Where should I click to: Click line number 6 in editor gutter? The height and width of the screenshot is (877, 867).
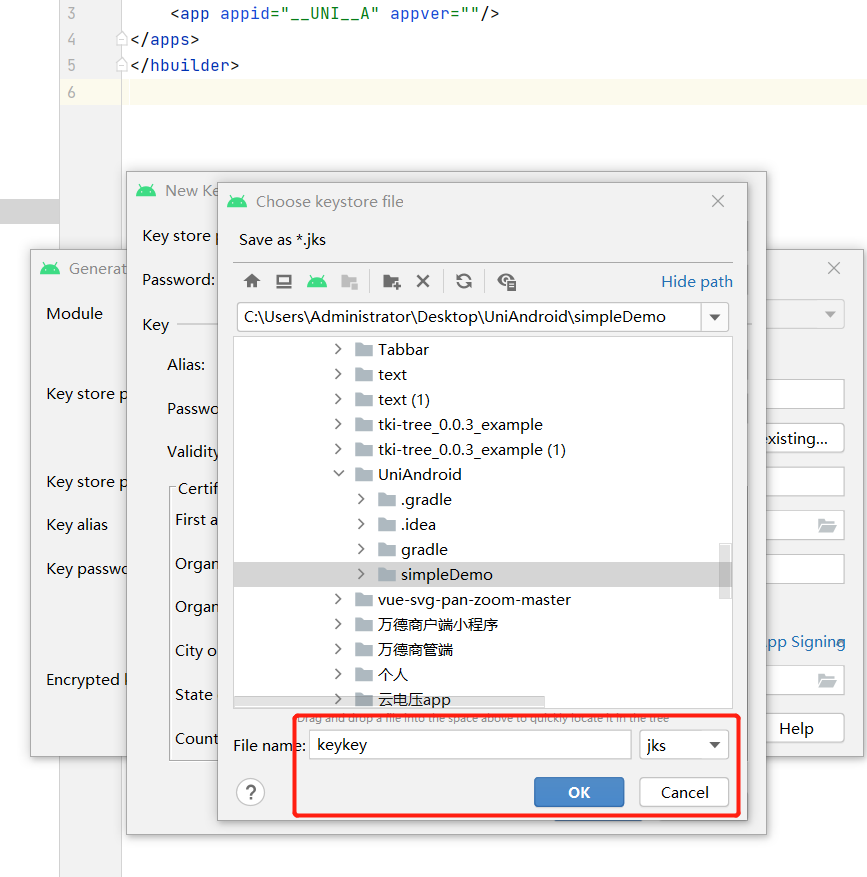(71, 92)
